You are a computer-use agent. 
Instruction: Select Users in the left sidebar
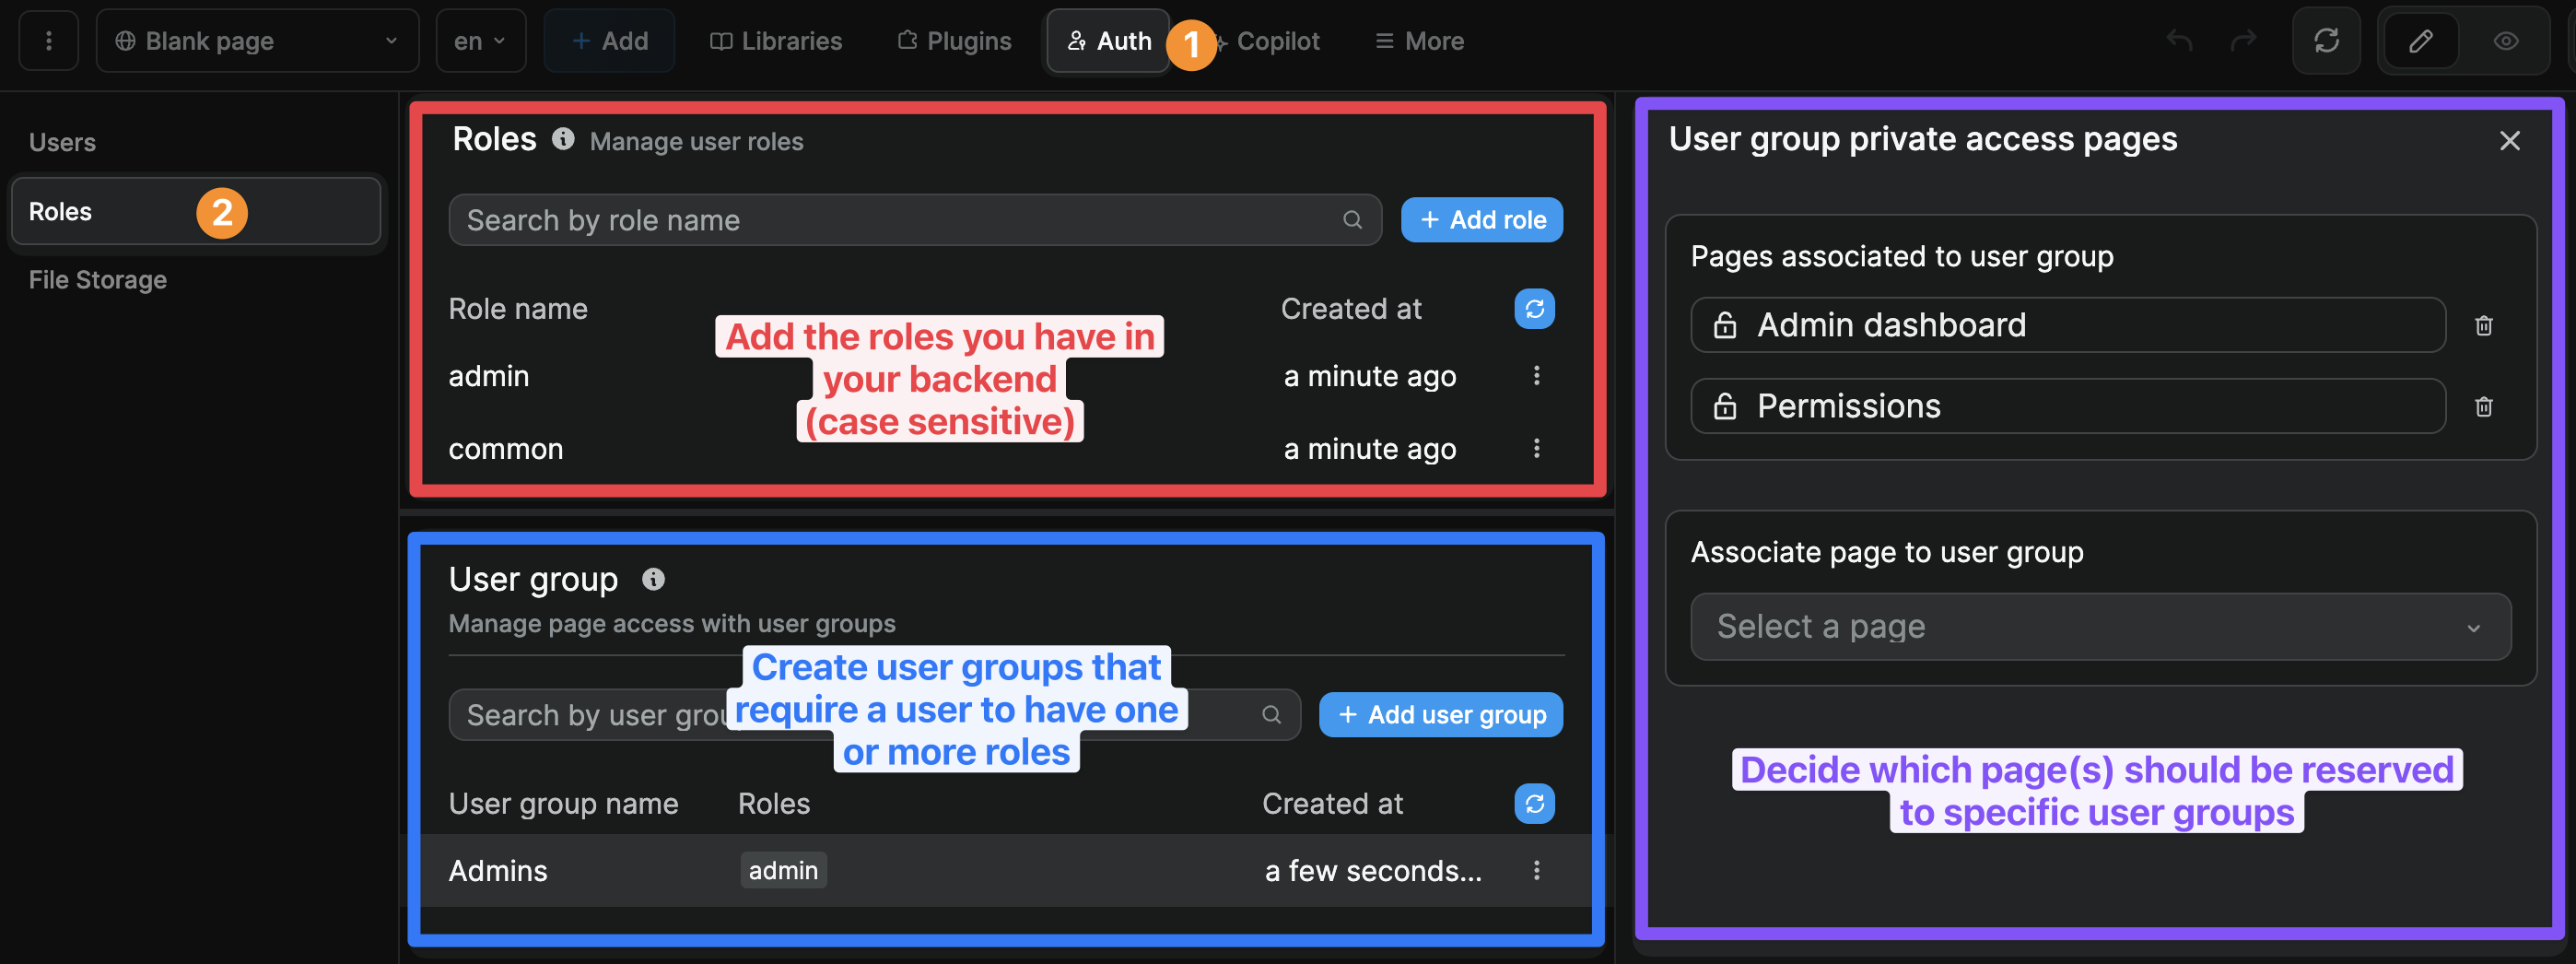coord(62,142)
